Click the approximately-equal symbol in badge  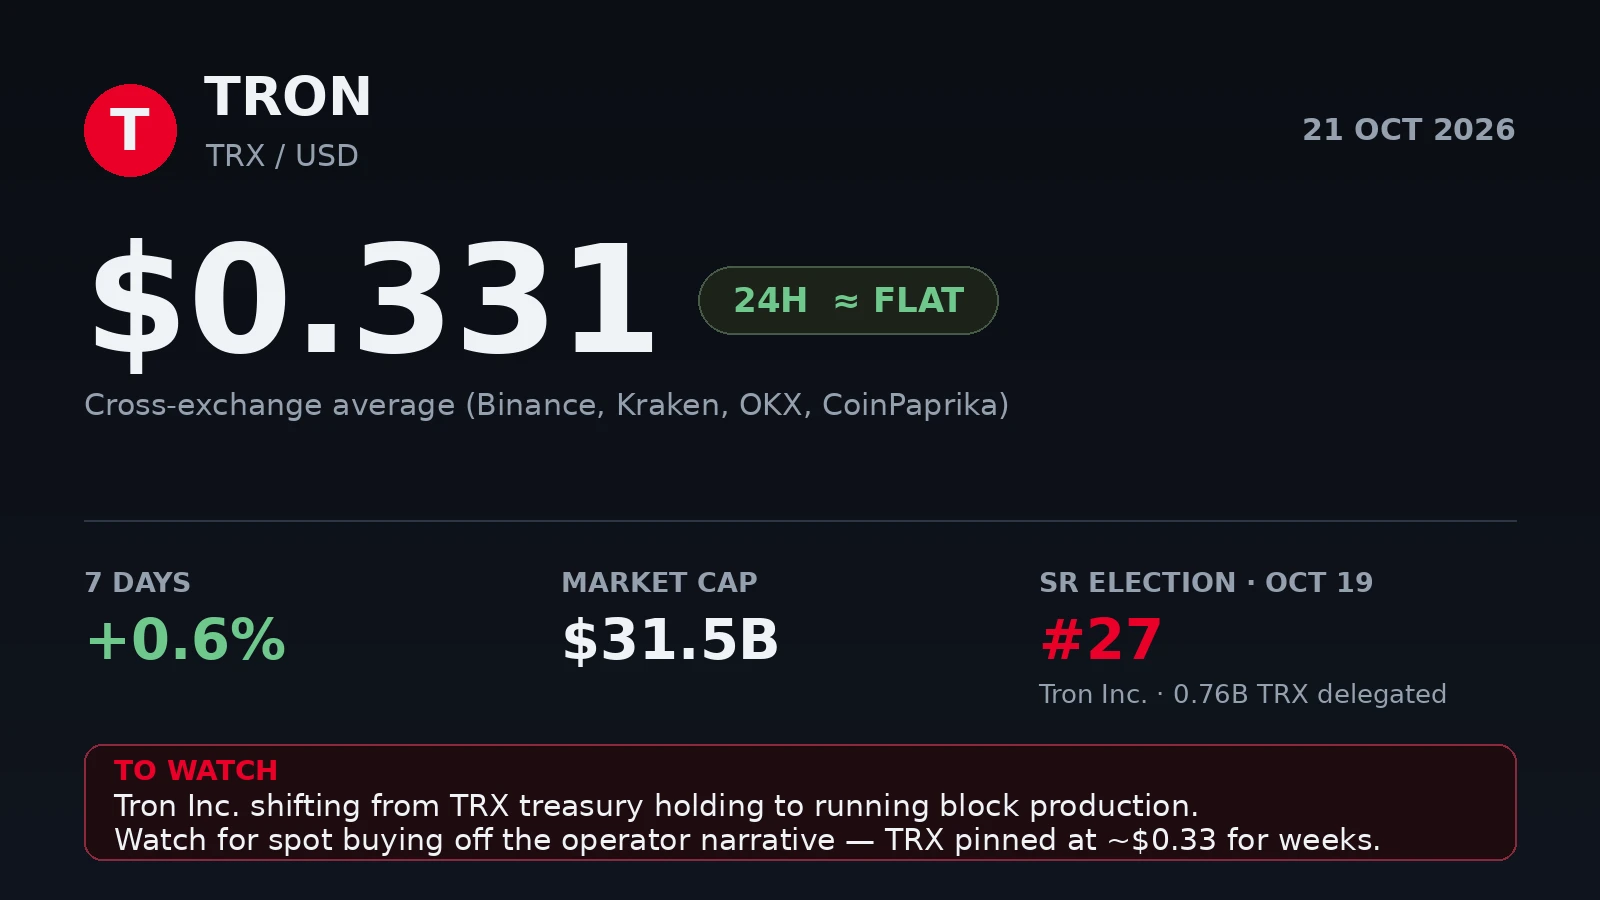pos(846,301)
